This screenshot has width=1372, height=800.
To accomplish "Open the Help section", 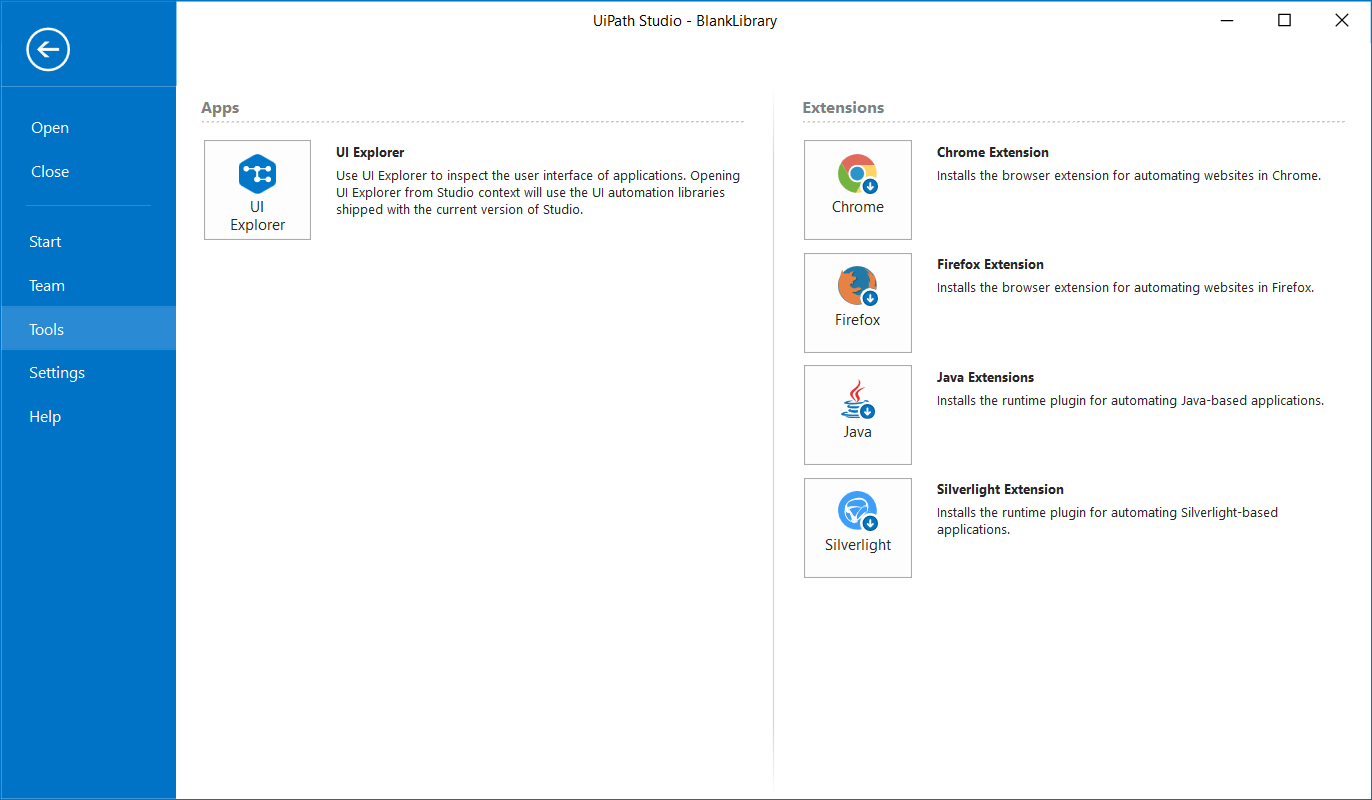I will coord(88,417).
